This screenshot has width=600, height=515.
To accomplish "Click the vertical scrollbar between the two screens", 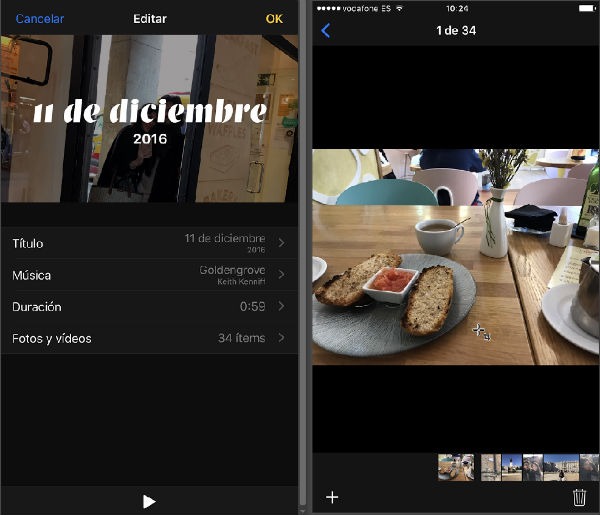I will pyautogui.click(x=303, y=253).
